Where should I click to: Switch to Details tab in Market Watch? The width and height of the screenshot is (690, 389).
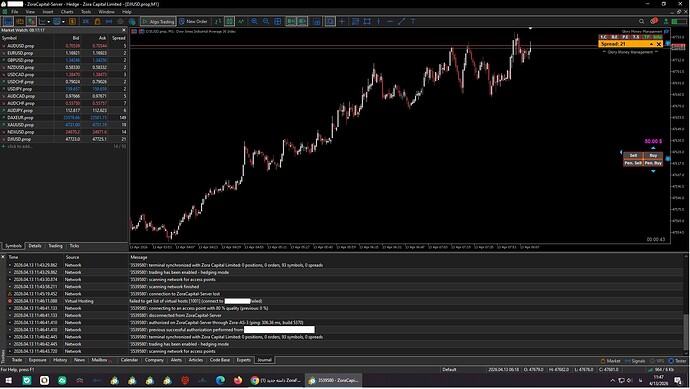pos(35,246)
